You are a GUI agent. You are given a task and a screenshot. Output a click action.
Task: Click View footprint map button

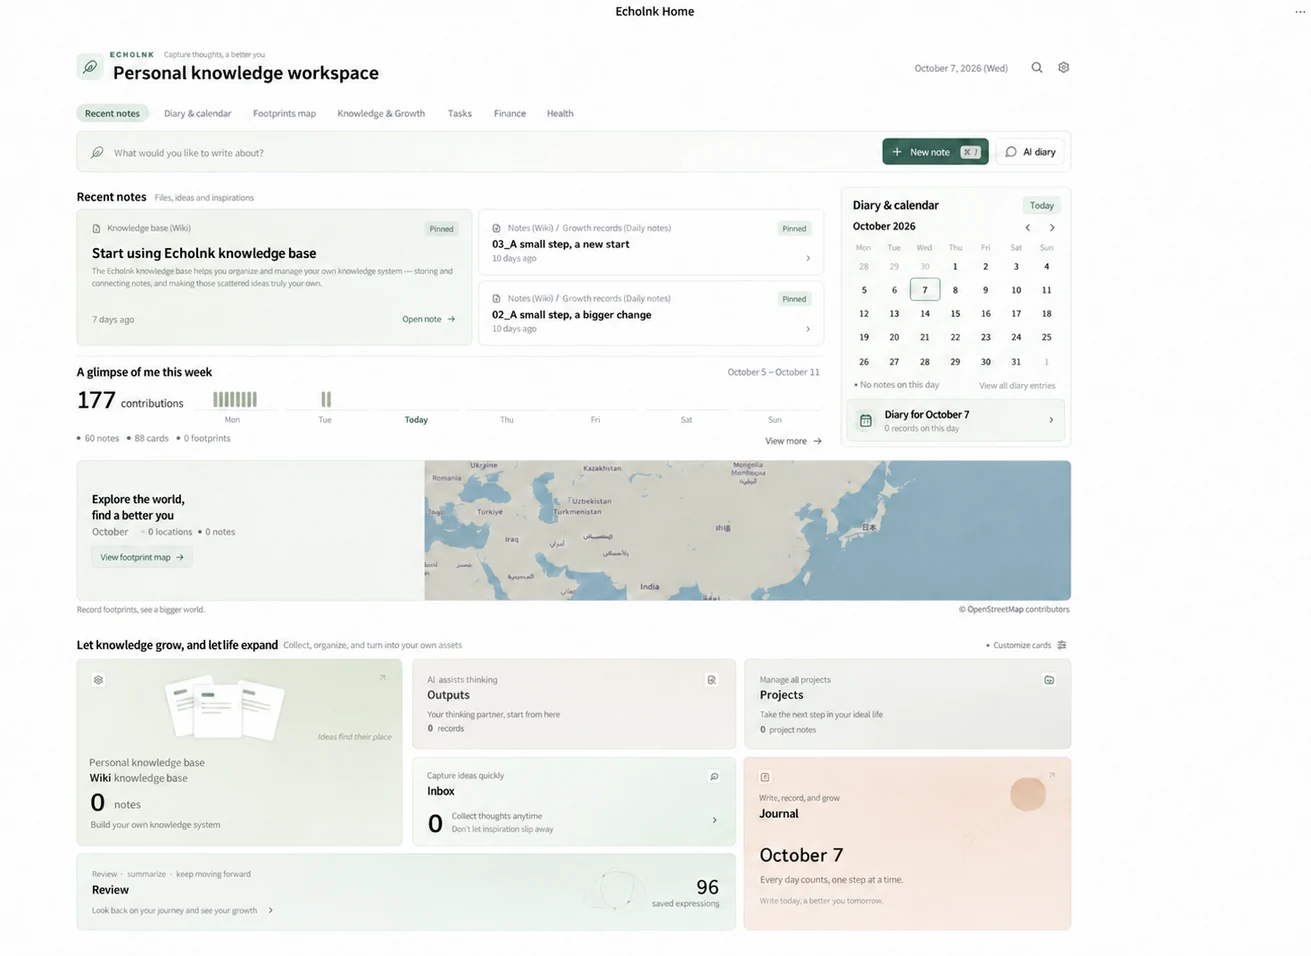click(x=142, y=557)
